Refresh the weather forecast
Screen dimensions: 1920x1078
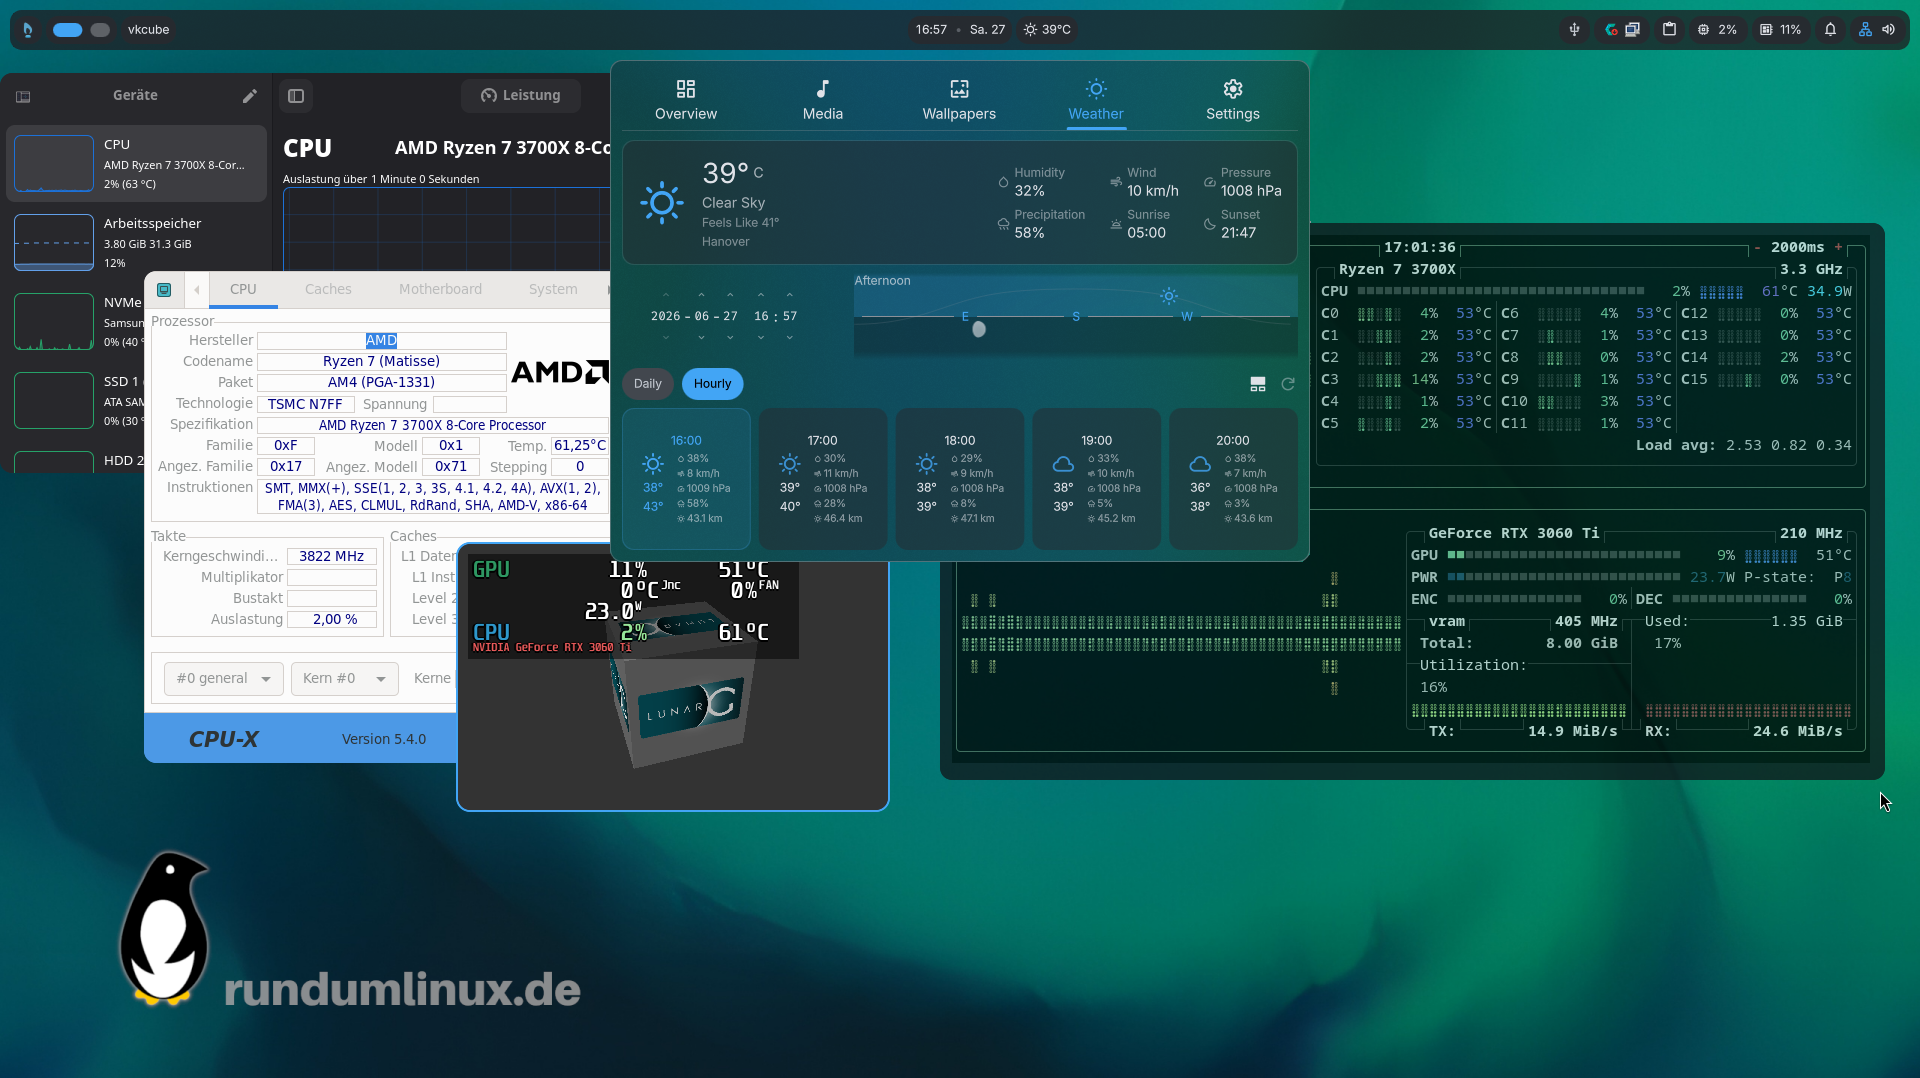pyautogui.click(x=1288, y=384)
